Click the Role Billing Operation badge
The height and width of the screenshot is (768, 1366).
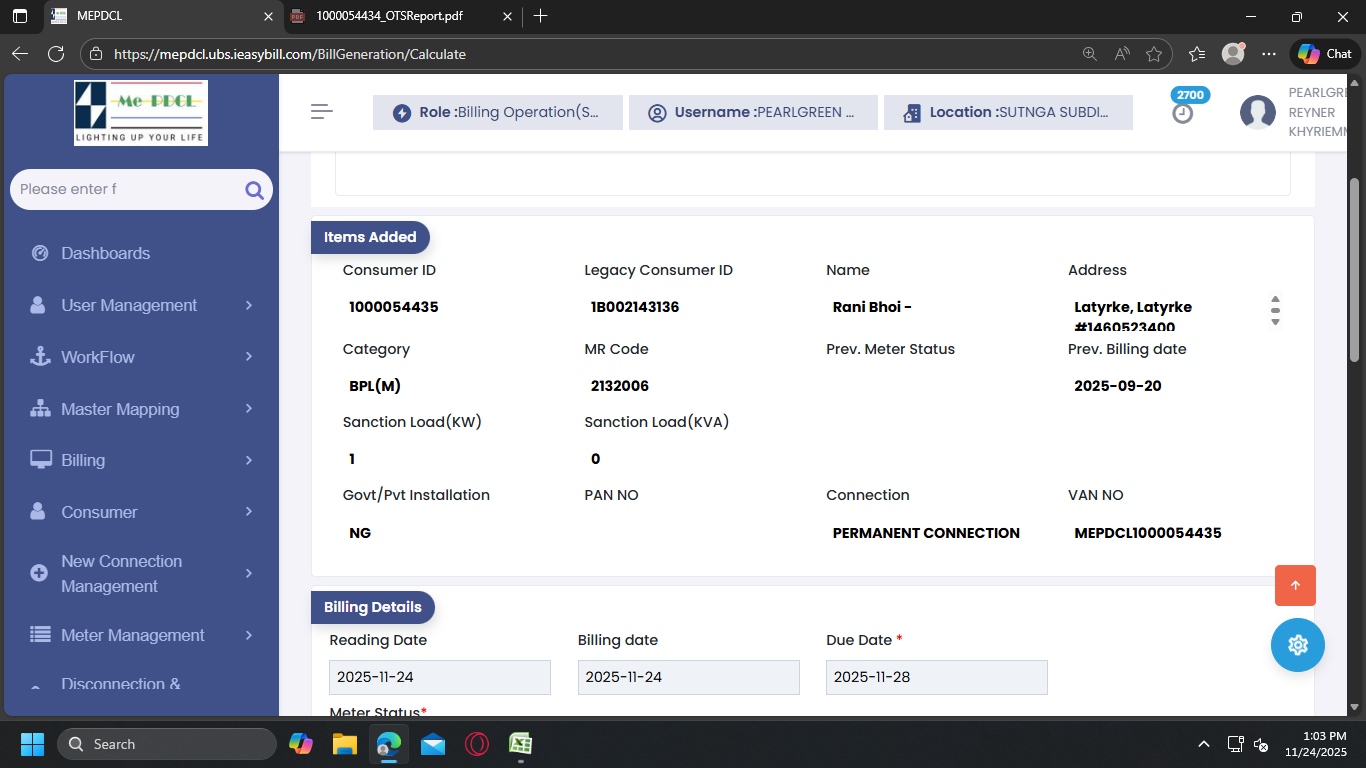point(497,113)
